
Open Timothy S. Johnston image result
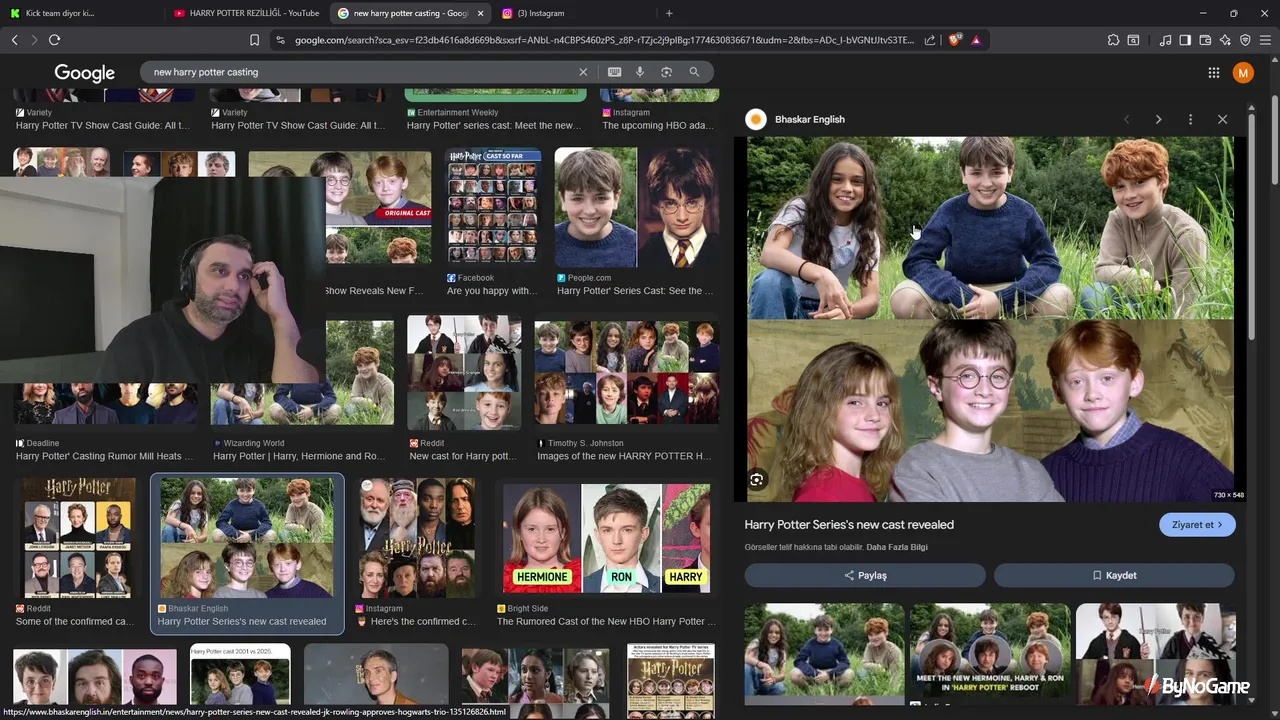(626, 373)
